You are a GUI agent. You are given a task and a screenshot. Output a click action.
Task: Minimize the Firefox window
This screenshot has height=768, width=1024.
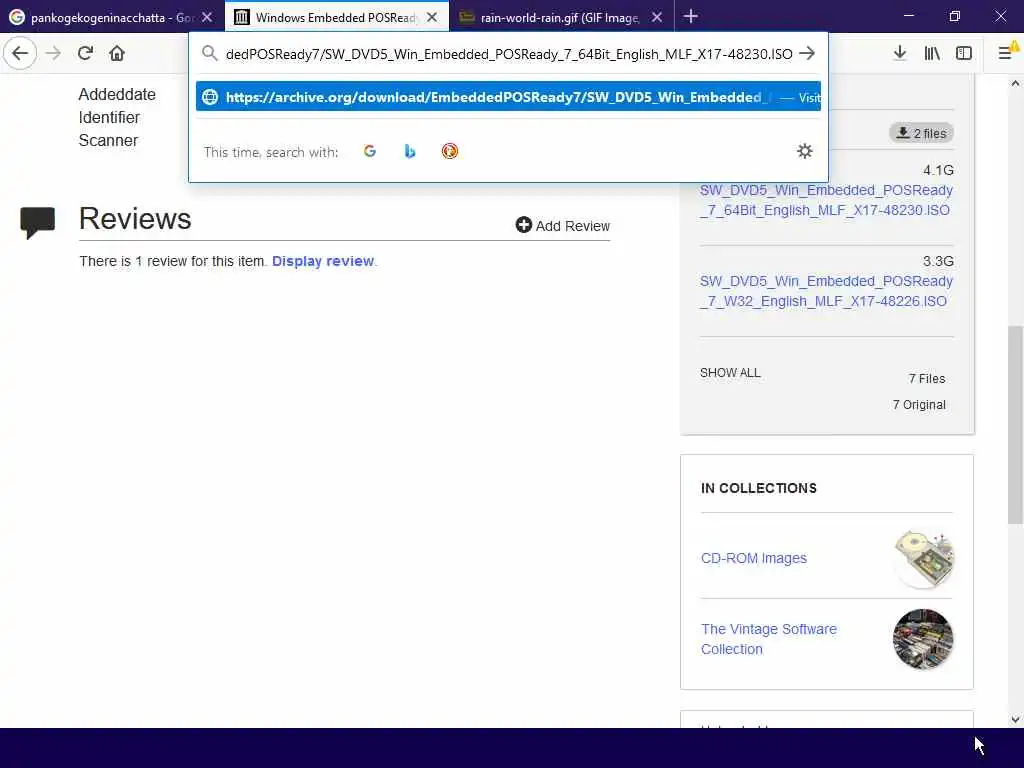[x=908, y=16]
